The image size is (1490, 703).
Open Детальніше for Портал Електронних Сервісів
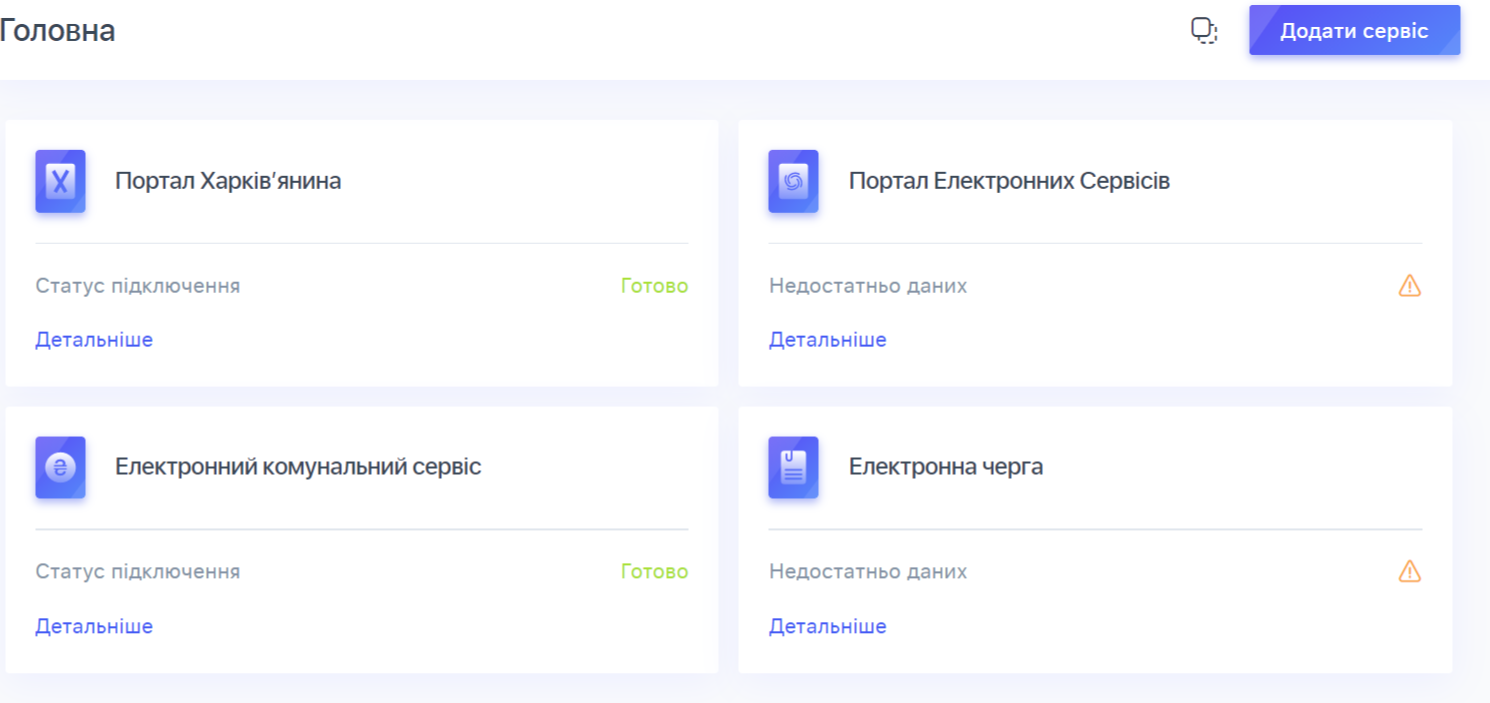click(x=827, y=339)
